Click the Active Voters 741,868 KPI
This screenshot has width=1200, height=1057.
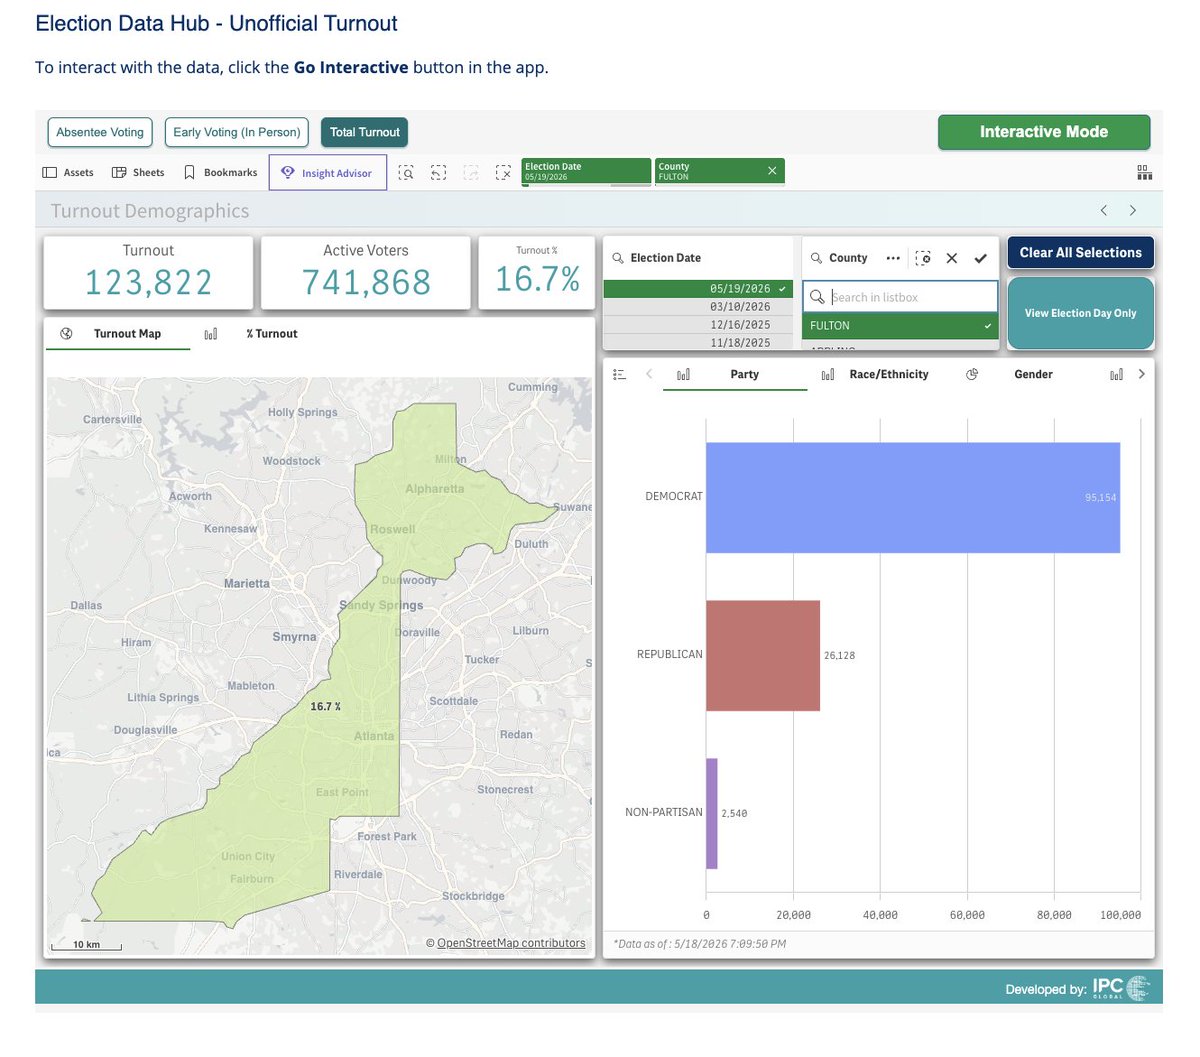click(365, 272)
